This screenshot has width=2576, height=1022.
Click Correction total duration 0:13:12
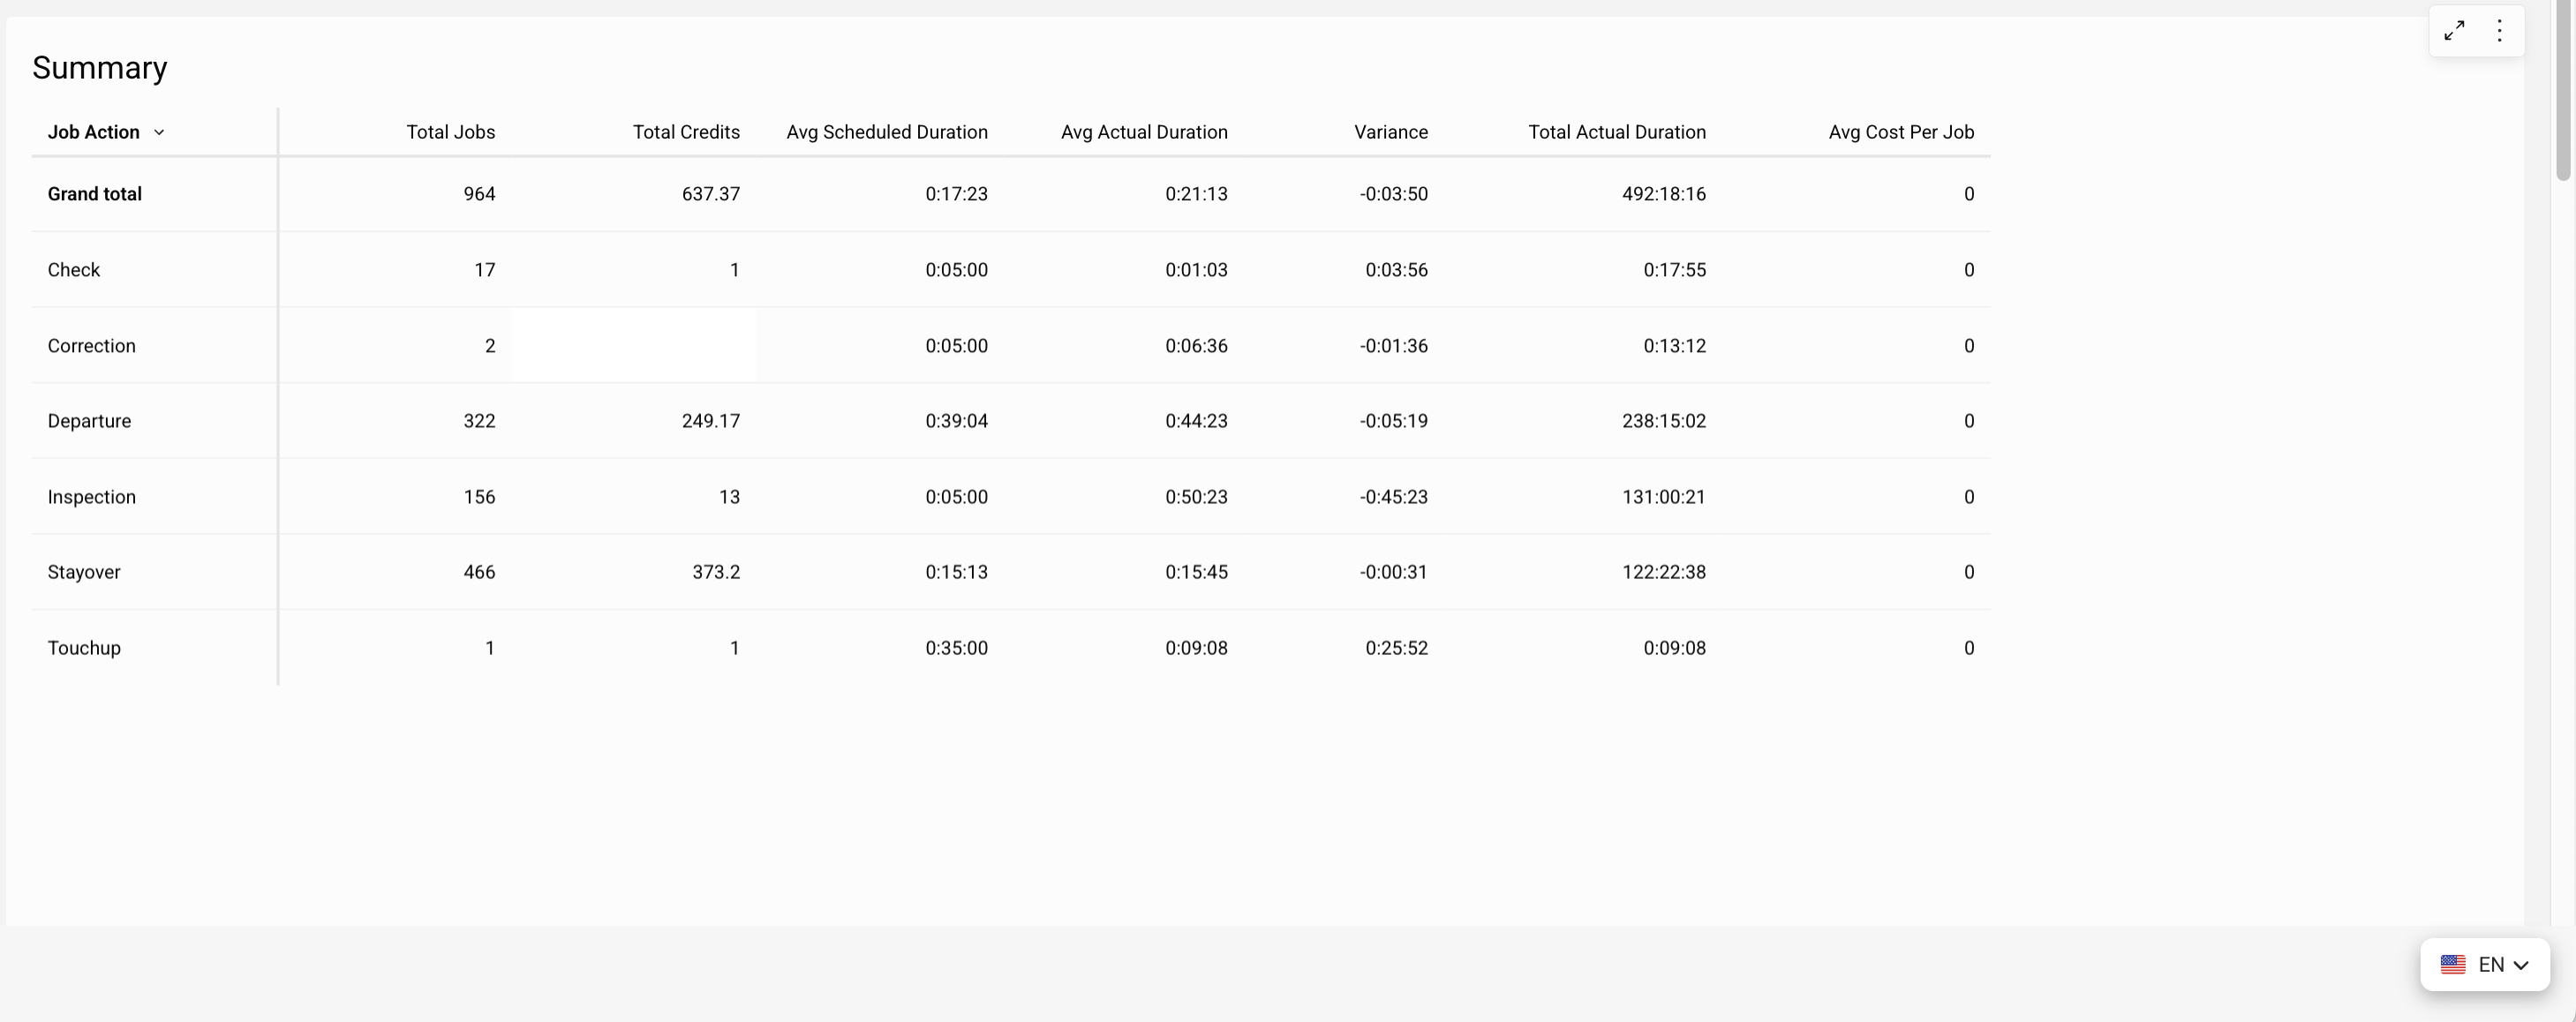coord(1675,346)
